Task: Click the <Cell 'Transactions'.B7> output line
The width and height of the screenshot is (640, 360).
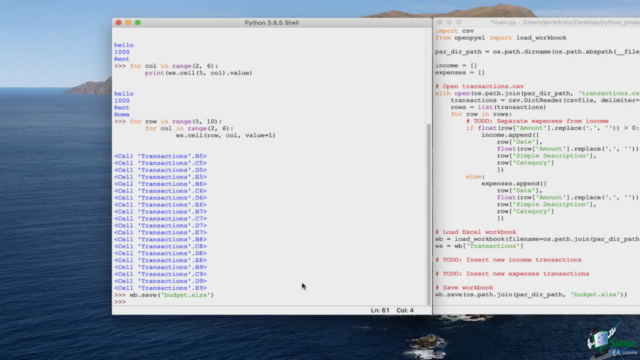Action: tap(160, 211)
